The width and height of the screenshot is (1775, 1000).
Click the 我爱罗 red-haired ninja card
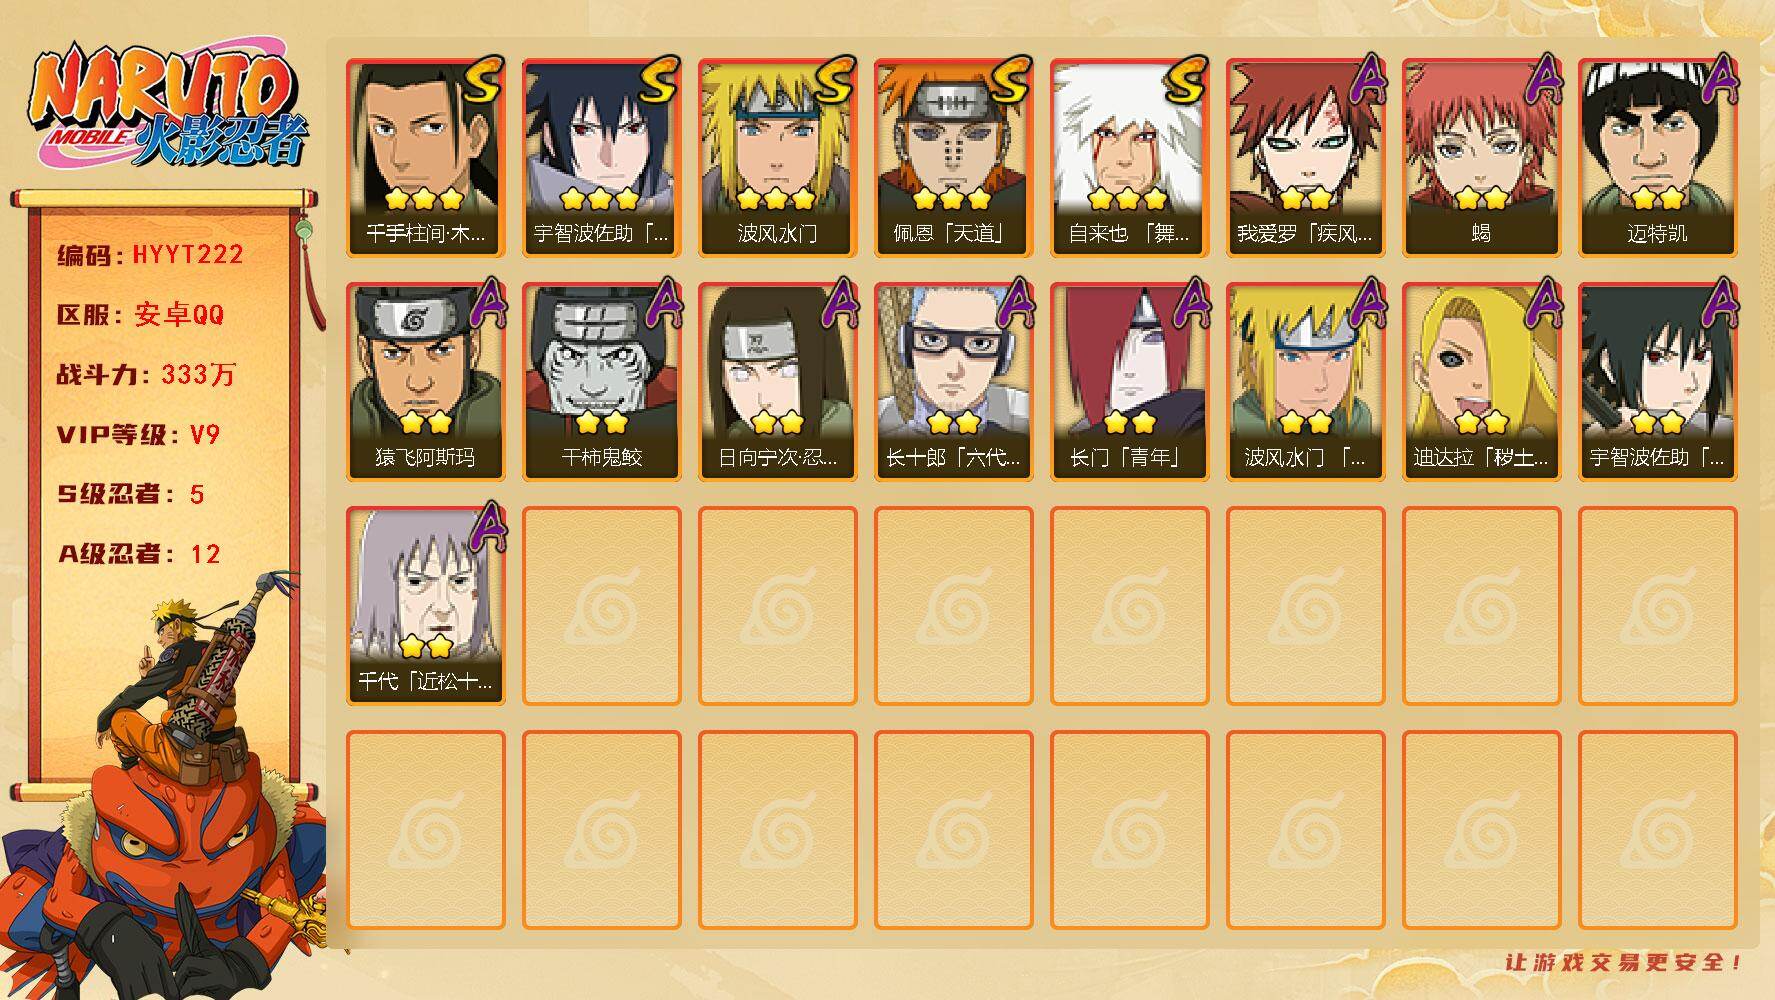tap(1305, 157)
